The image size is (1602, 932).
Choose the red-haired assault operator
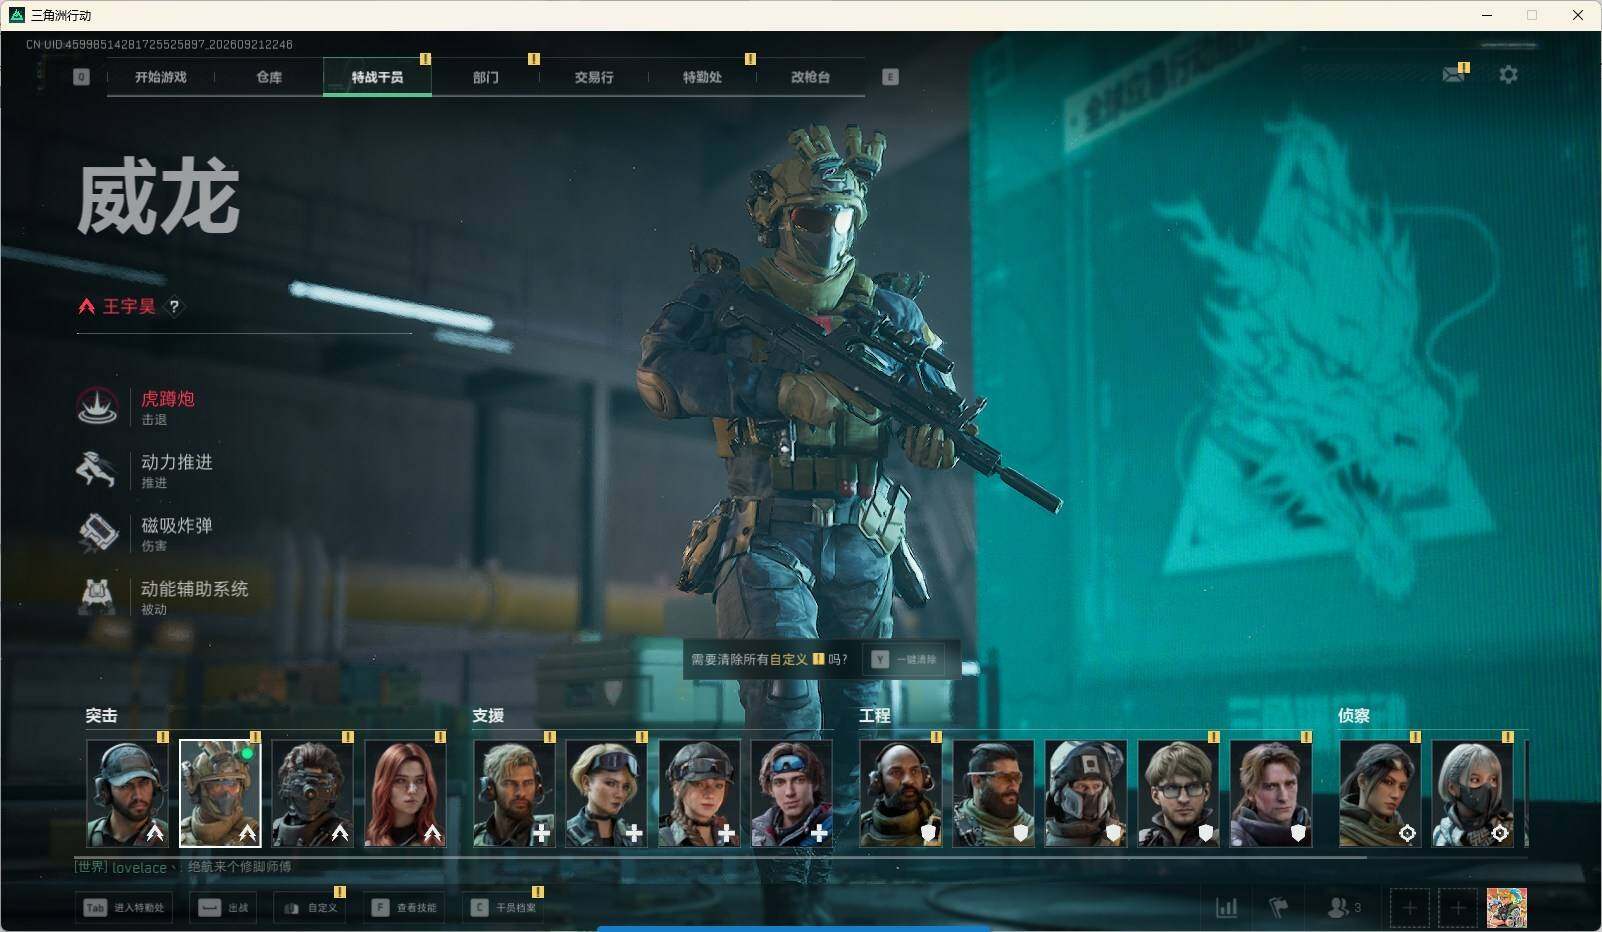click(x=405, y=793)
